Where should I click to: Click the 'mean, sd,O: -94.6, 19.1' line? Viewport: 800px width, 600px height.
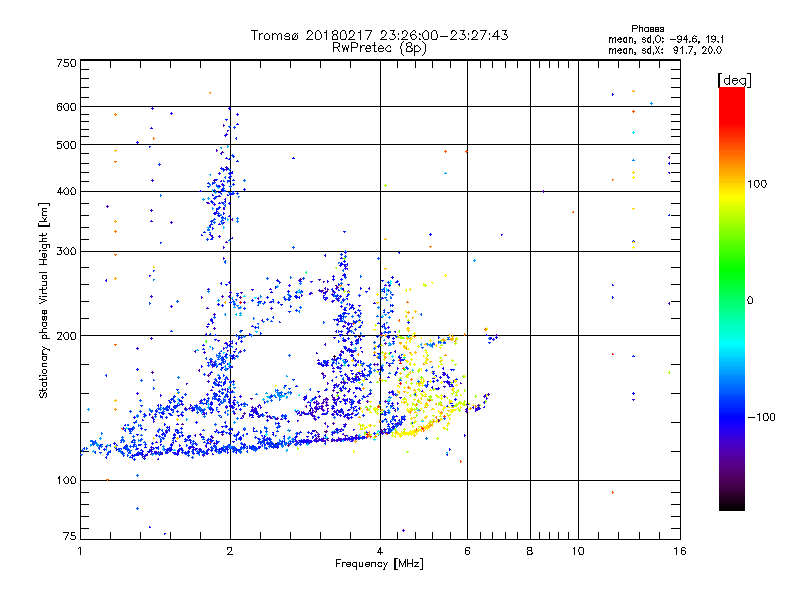click(666, 39)
